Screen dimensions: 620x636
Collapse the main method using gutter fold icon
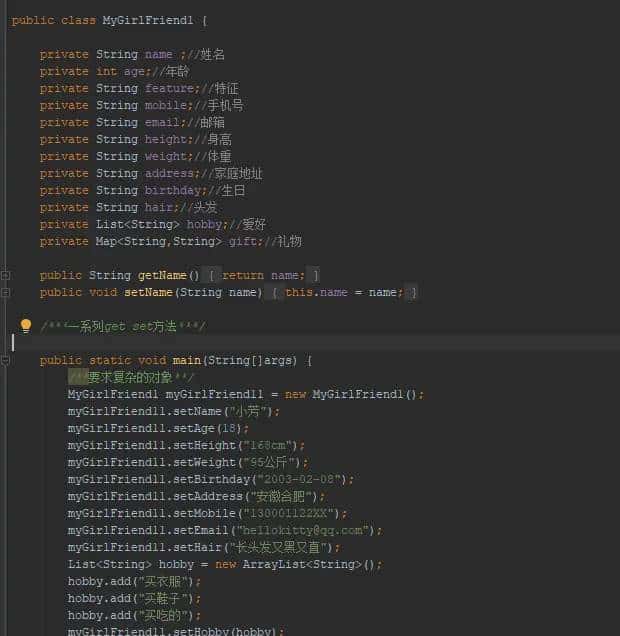(6, 360)
